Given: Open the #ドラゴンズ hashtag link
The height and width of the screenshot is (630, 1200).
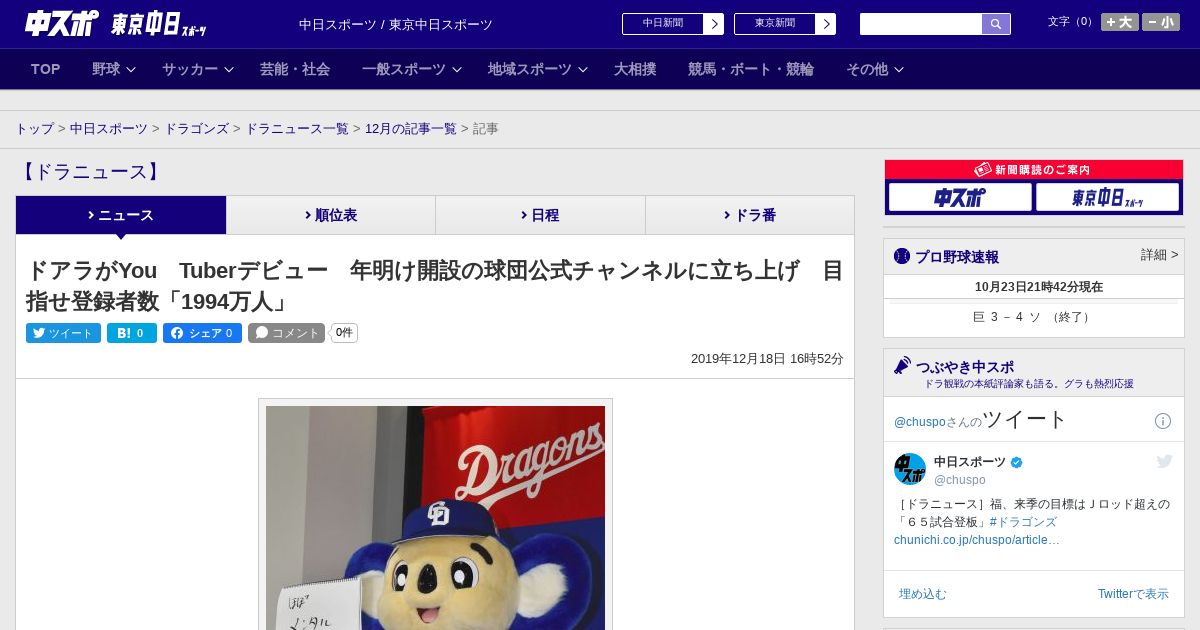Looking at the screenshot, I should pos(1023,522).
